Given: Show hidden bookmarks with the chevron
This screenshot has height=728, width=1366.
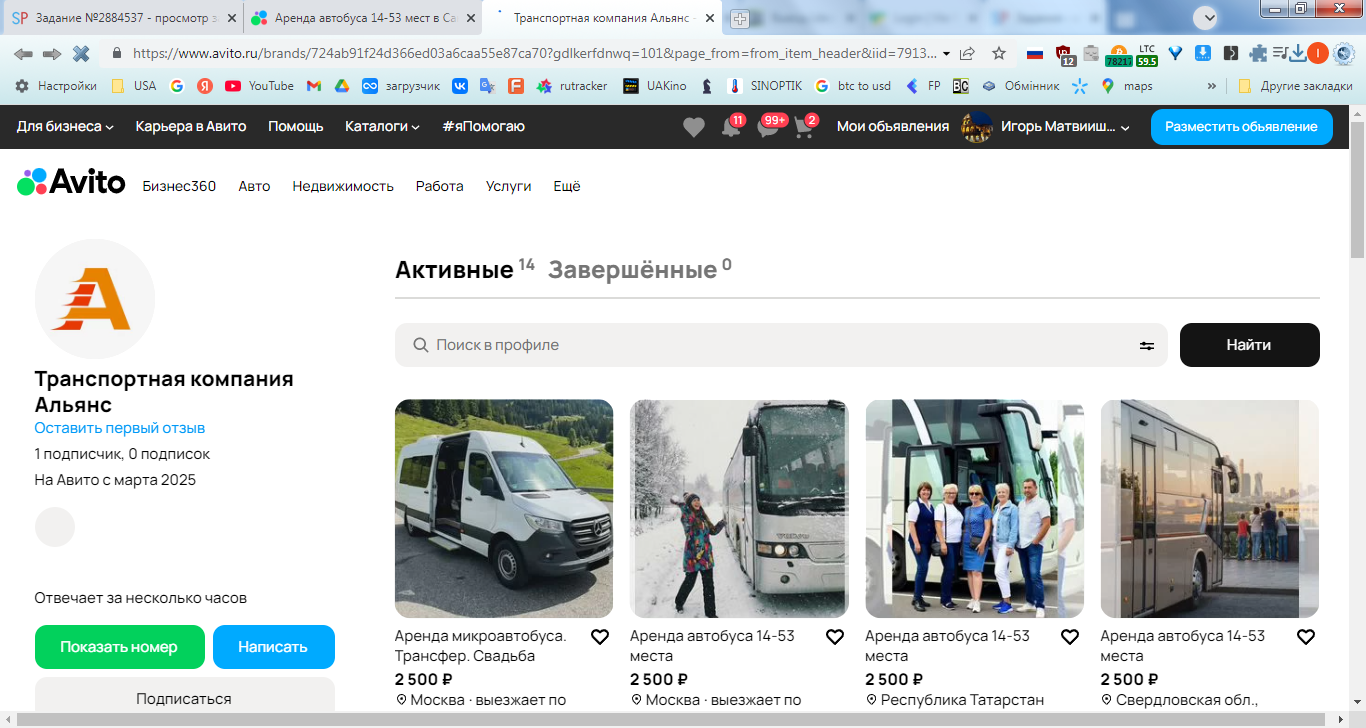Looking at the screenshot, I should [1212, 86].
